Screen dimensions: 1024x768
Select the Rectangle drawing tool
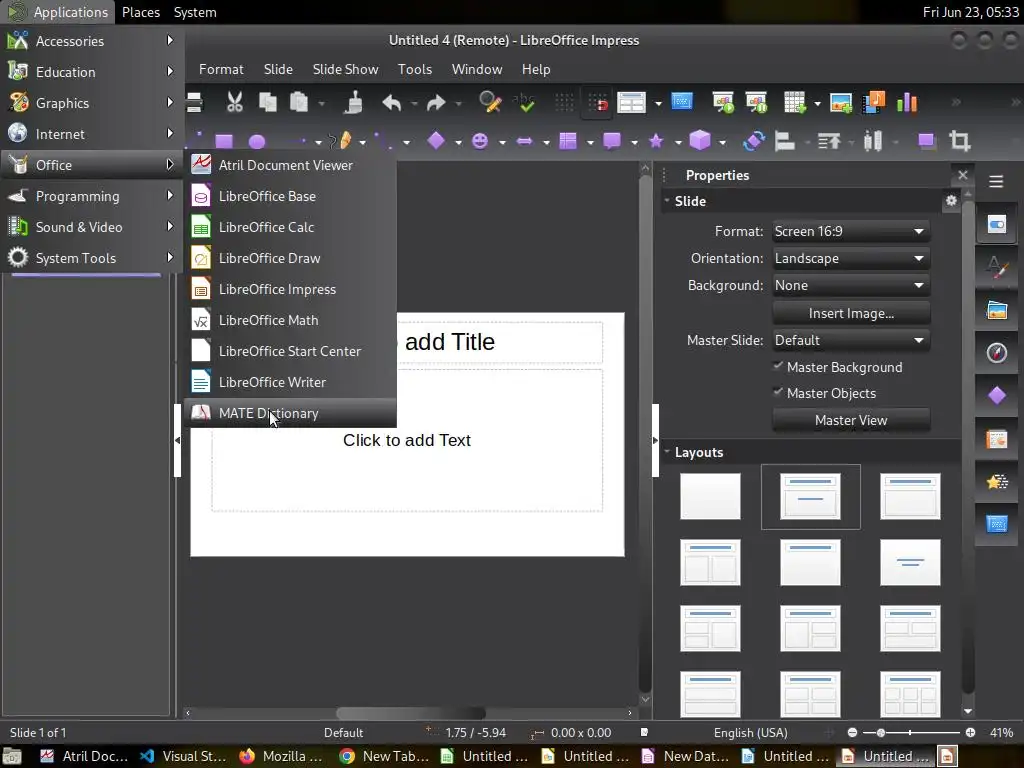click(x=224, y=141)
